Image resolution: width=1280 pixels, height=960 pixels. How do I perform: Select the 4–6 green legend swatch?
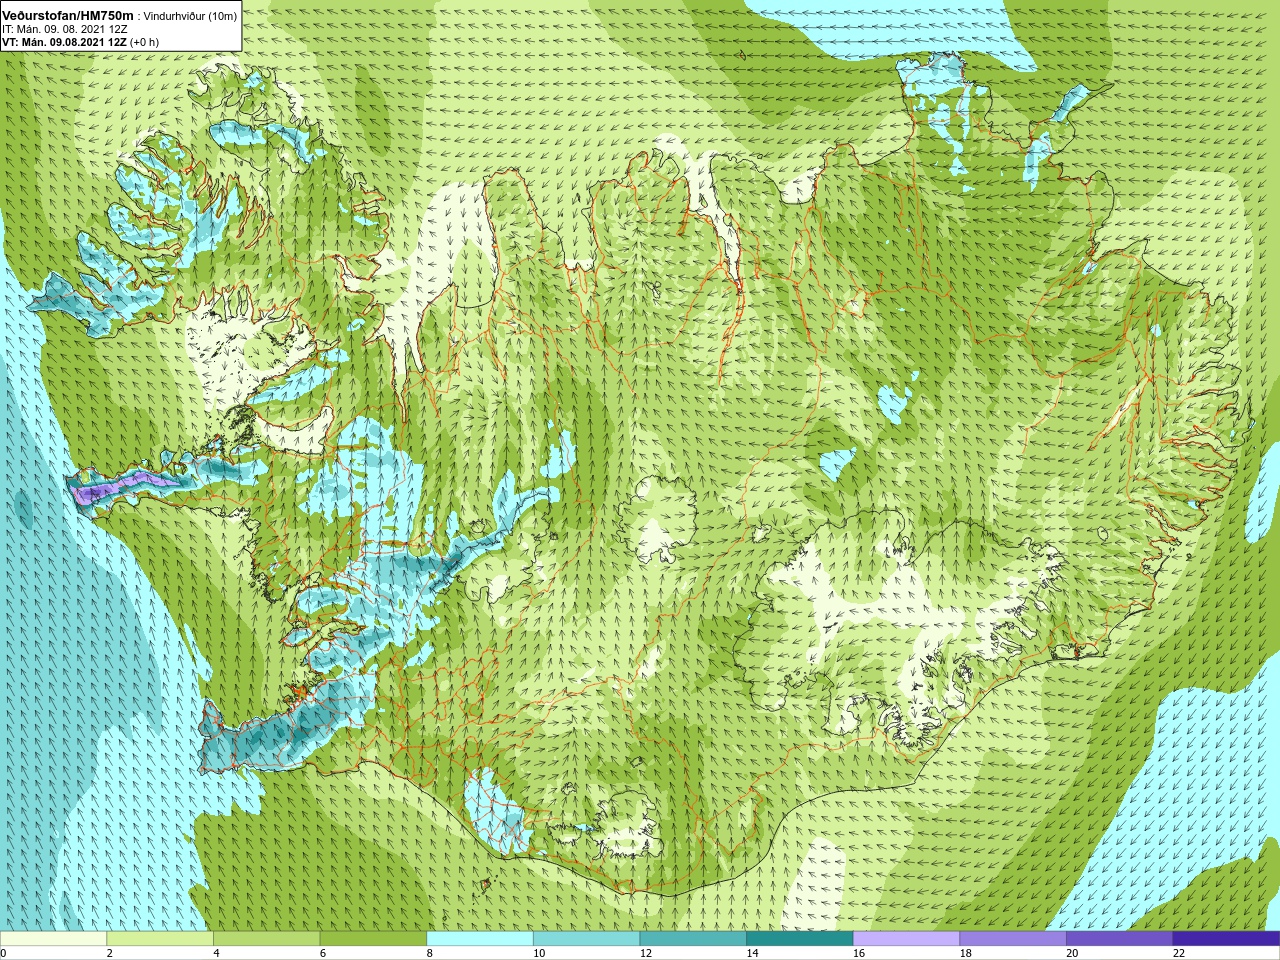point(266,939)
